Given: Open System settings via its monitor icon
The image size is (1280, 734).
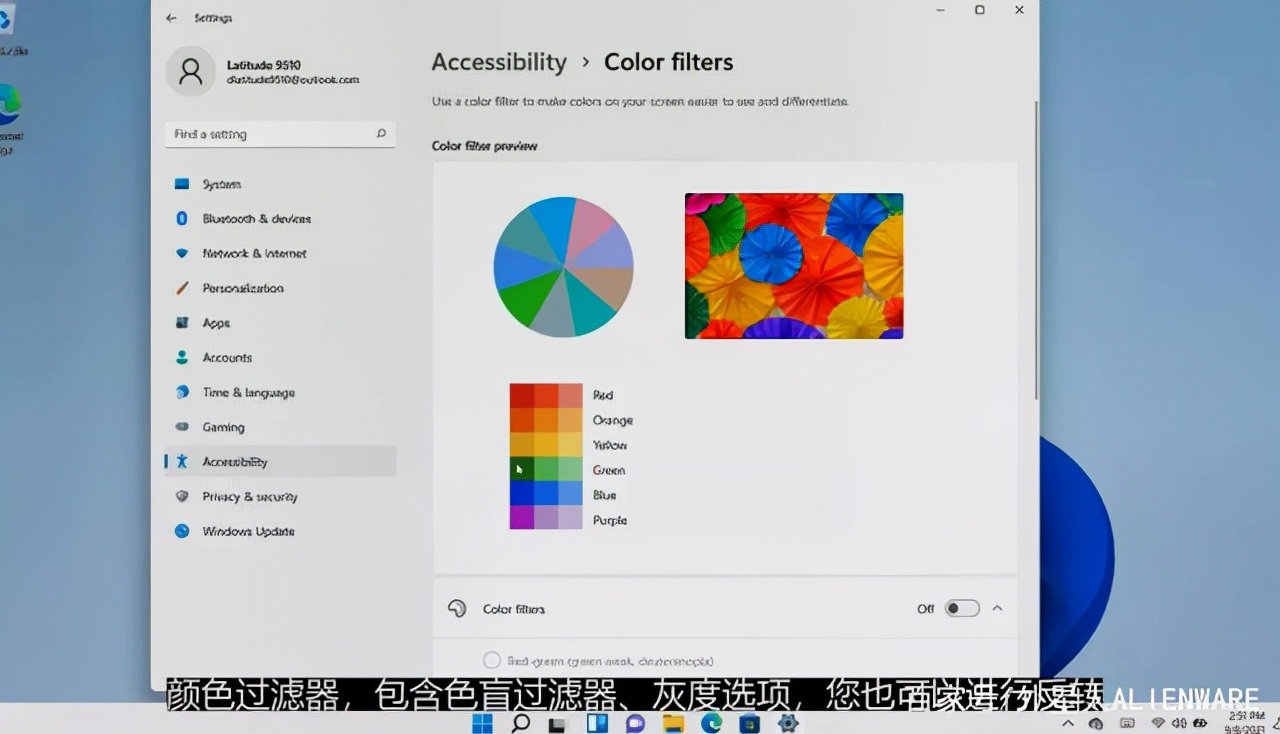Looking at the screenshot, I should (182, 184).
